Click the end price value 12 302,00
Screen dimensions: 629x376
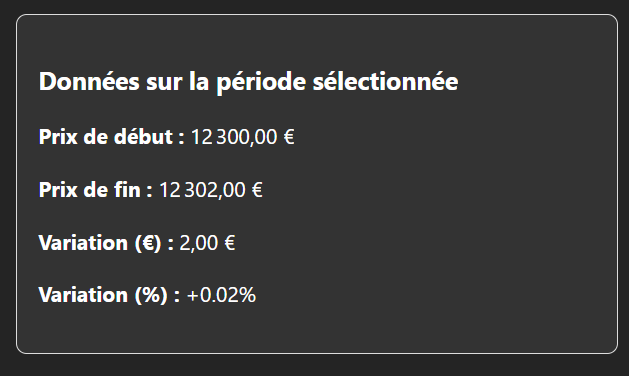[202, 190]
